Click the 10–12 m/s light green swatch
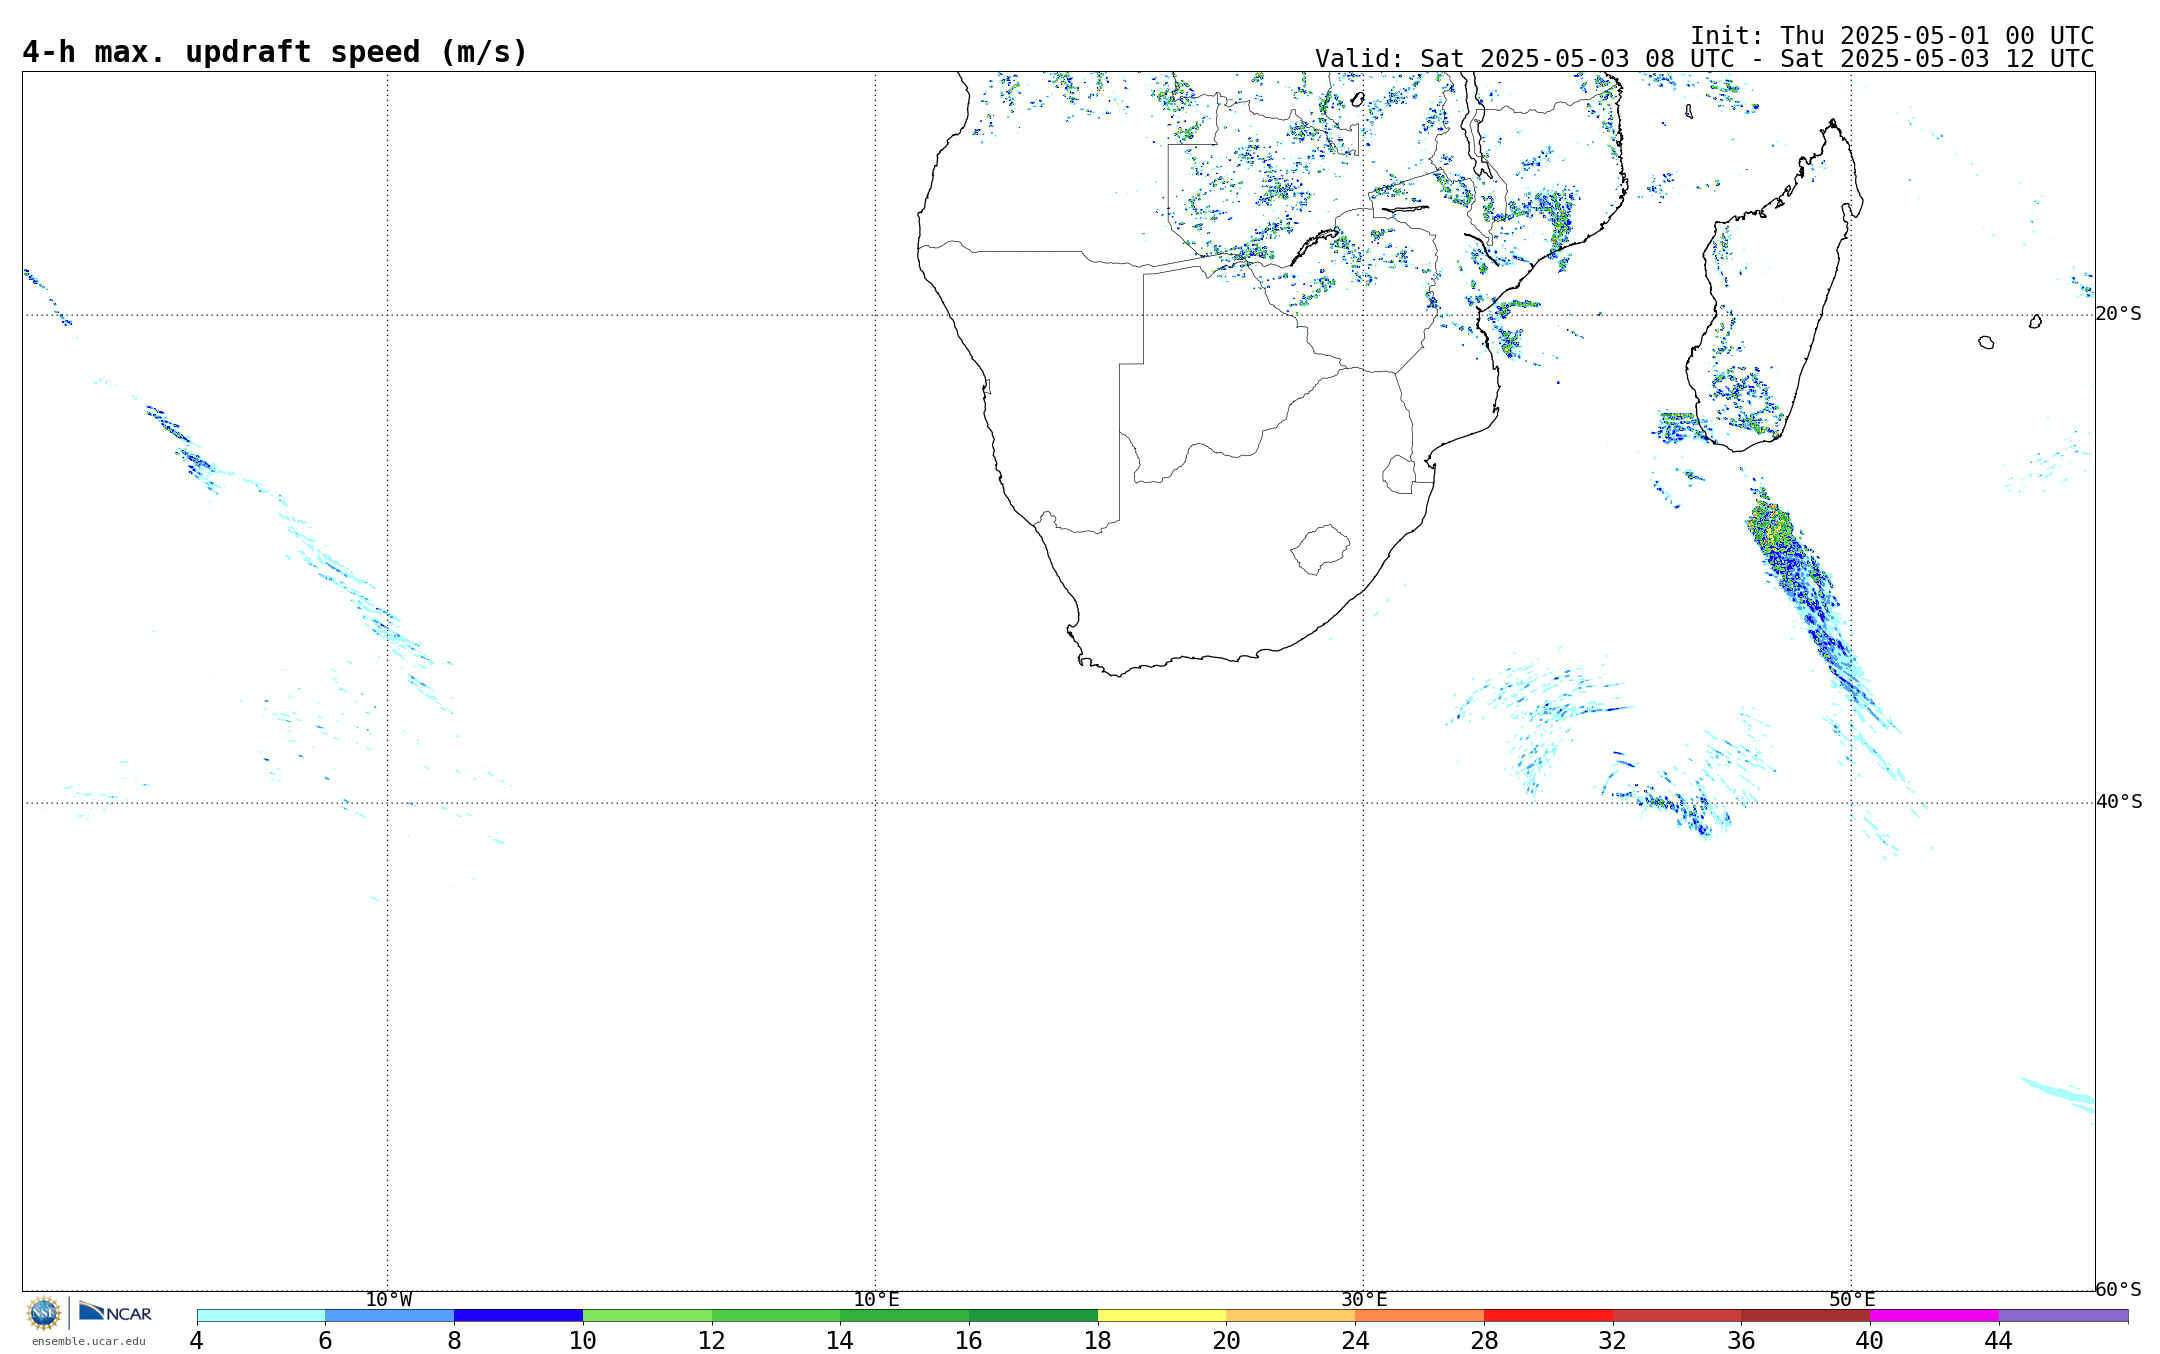This screenshot has height=1354, width=2160. pos(647,1316)
